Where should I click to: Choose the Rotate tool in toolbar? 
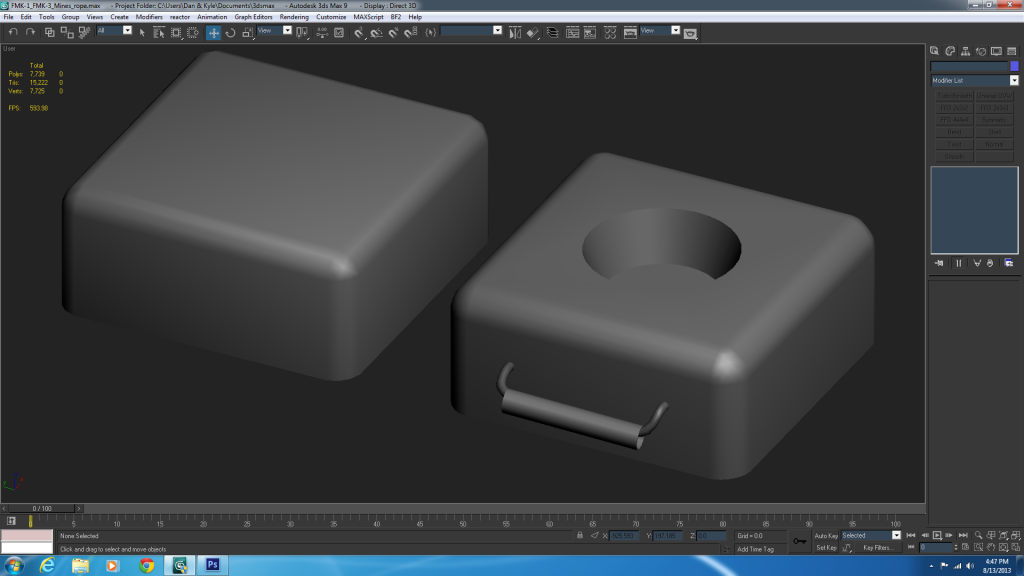pyautogui.click(x=230, y=32)
